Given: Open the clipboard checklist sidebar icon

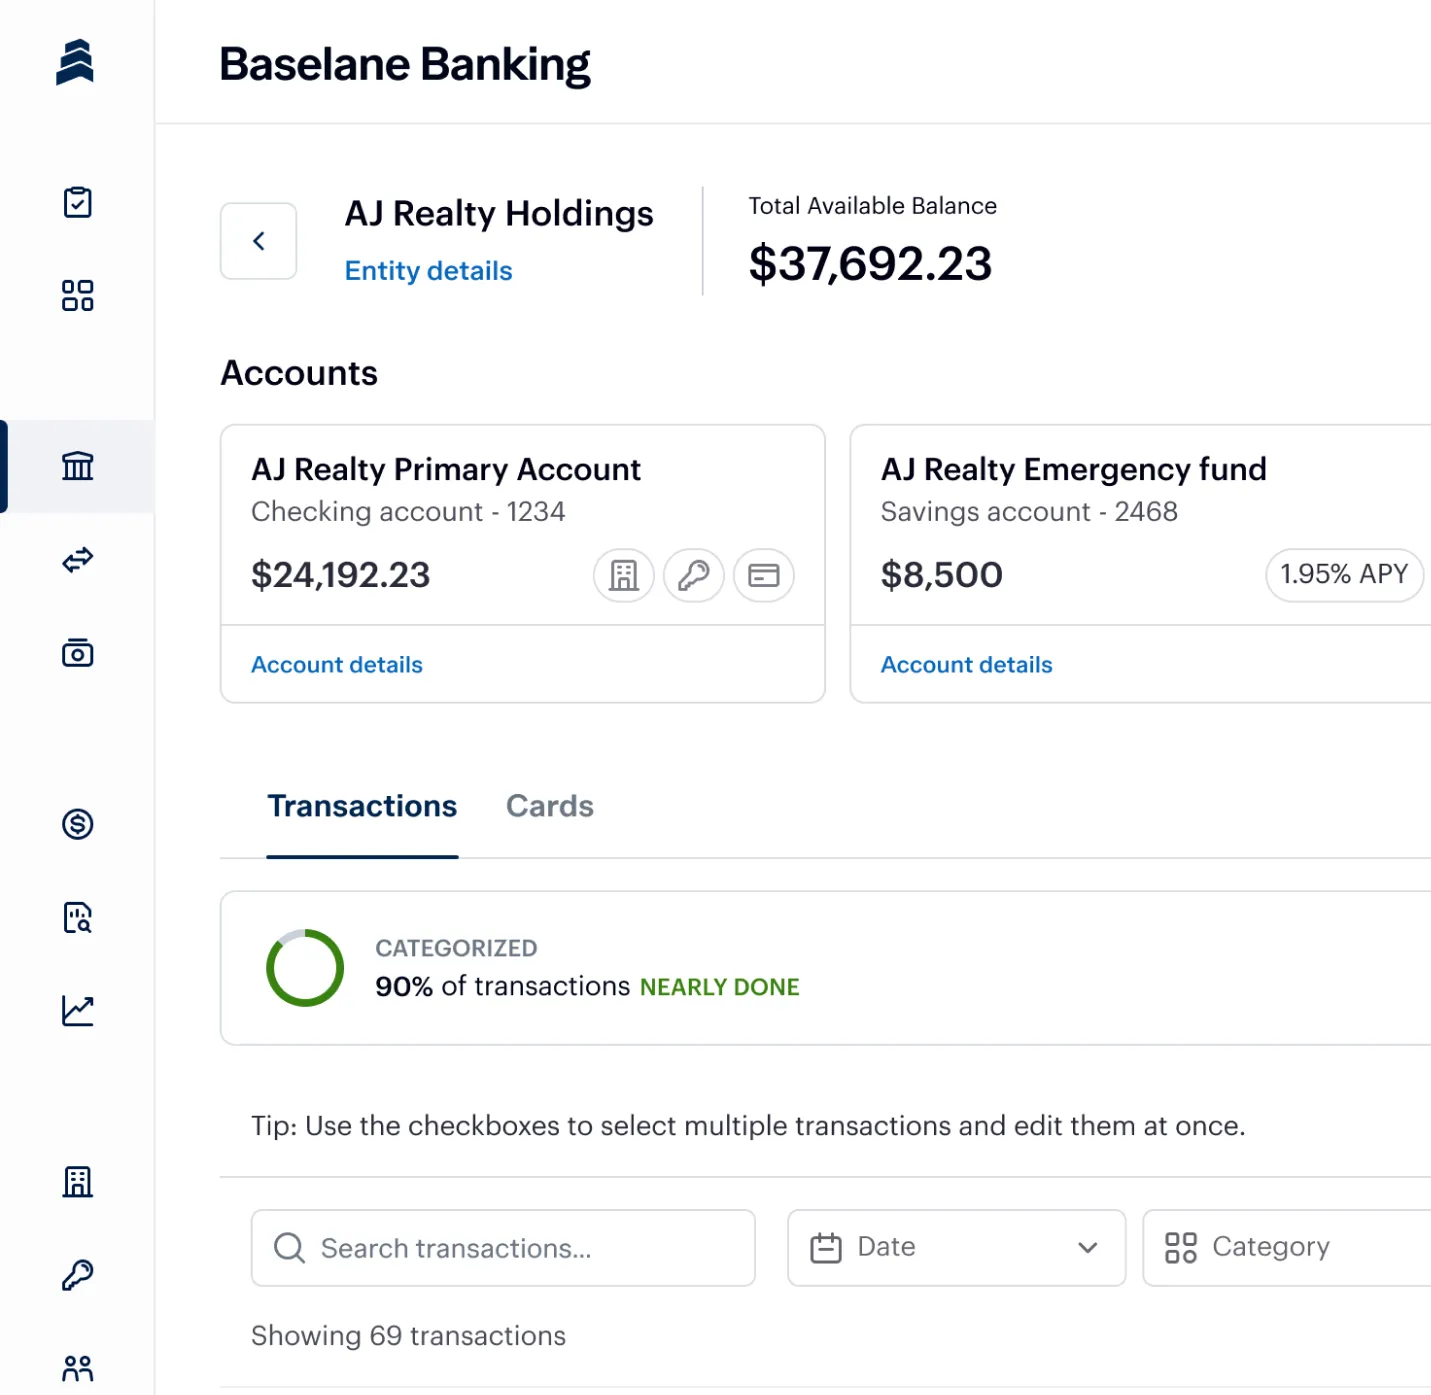Looking at the screenshot, I should tap(77, 202).
